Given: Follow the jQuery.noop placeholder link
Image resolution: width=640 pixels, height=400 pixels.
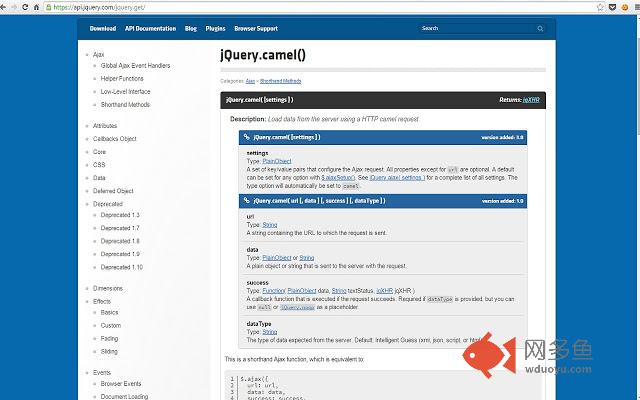Looking at the screenshot, I should [x=298, y=307].
